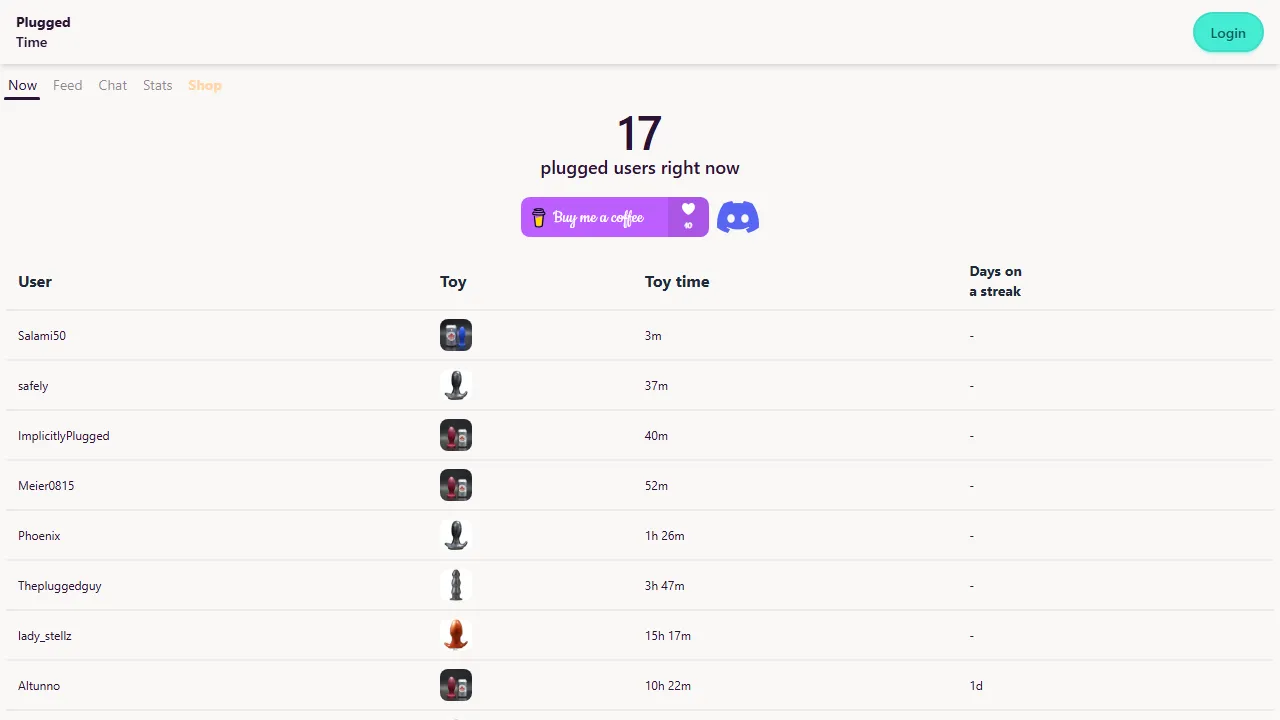Click the Buy me a coffee button

[598, 217]
